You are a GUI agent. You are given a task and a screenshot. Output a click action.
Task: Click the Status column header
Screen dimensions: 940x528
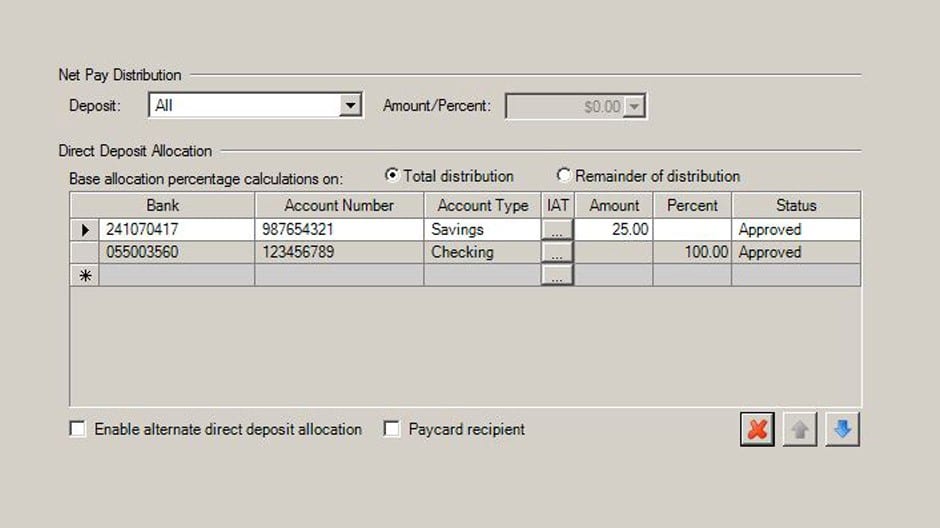click(796, 206)
